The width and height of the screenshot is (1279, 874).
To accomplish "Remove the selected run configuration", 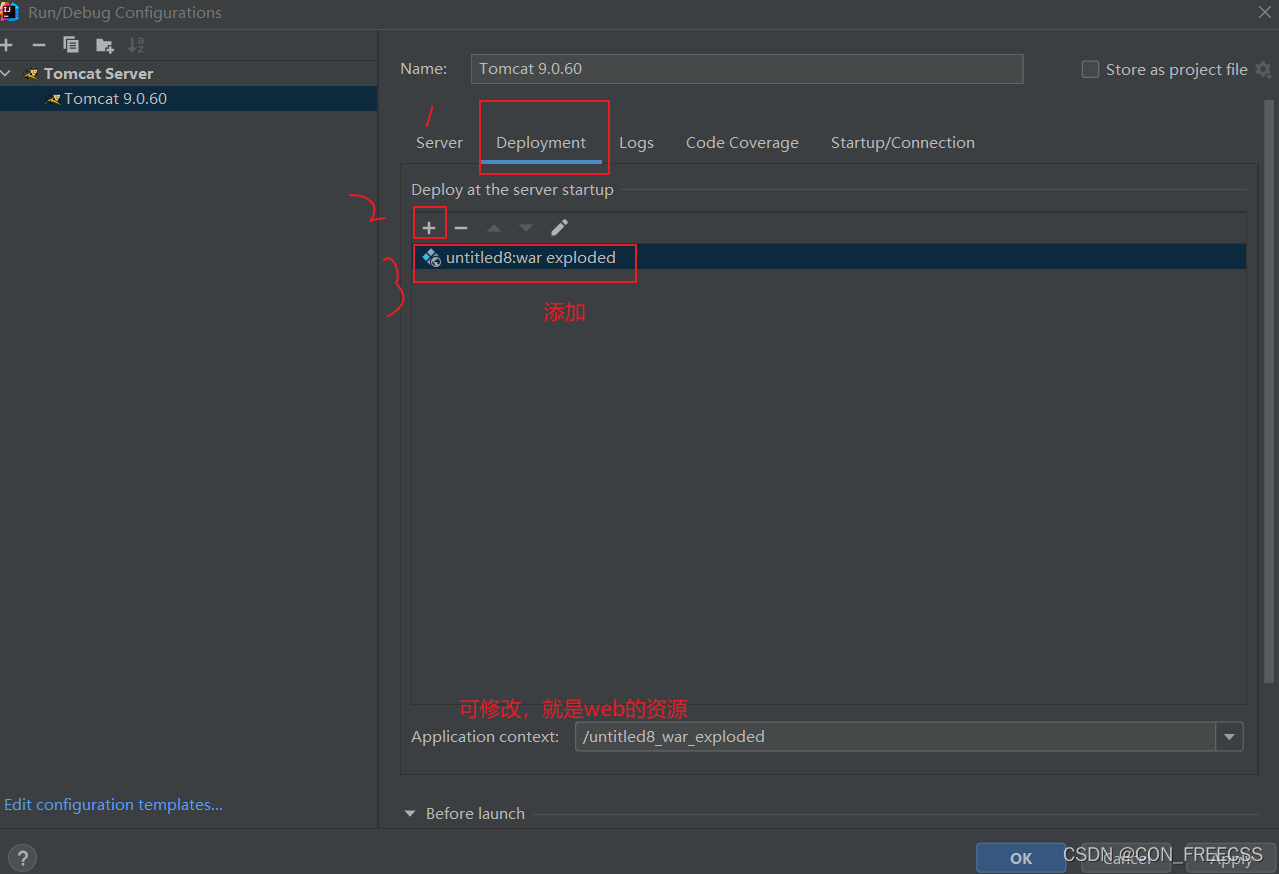I will (x=38, y=45).
